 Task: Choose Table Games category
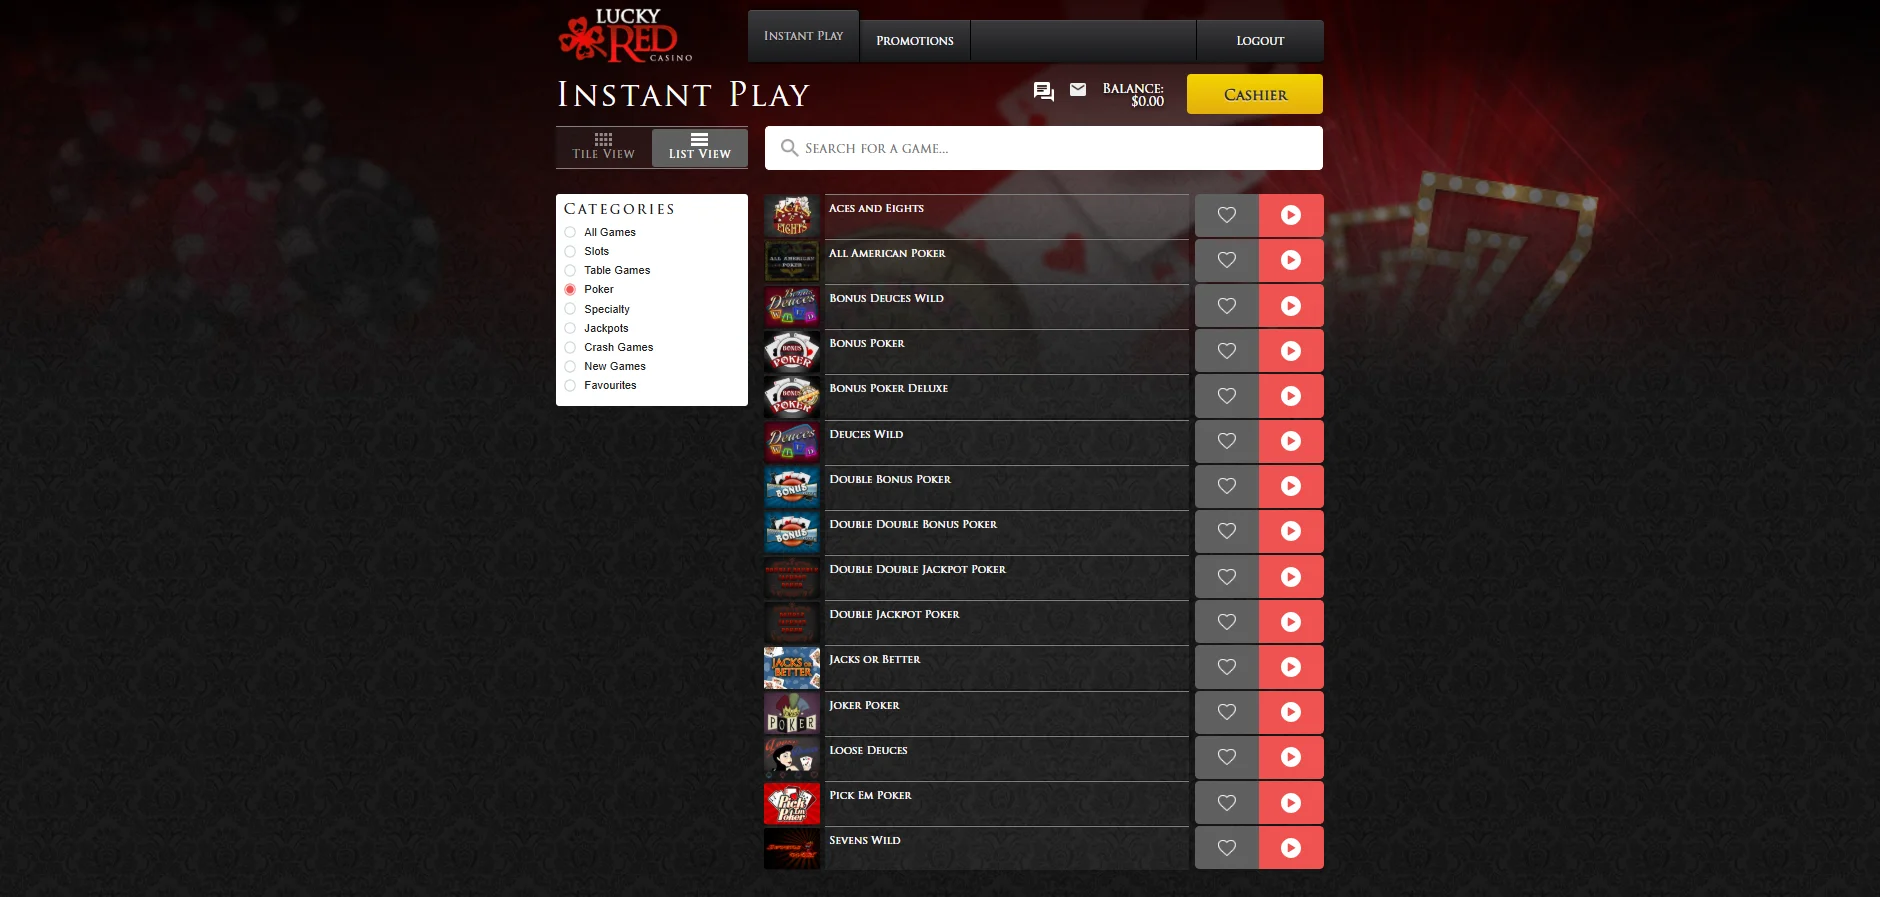tap(570, 270)
